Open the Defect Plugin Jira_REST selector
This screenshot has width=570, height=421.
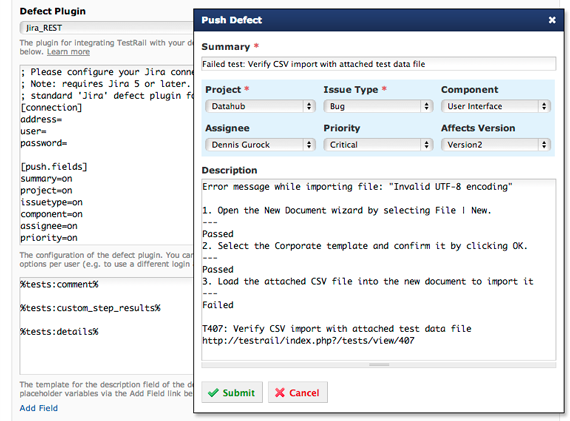pos(106,28)
